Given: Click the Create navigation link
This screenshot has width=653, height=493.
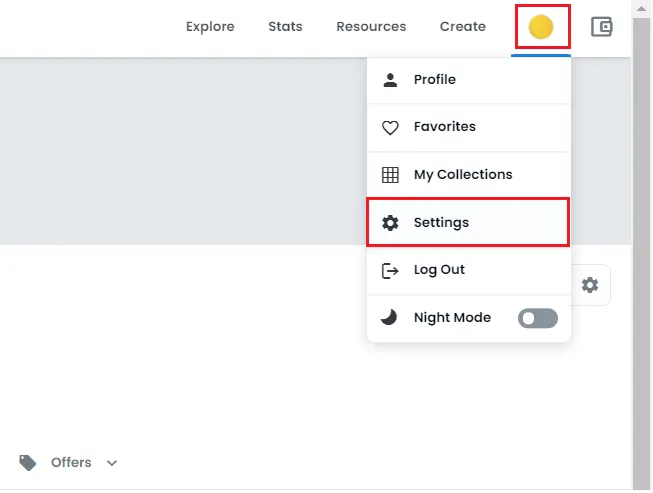Looking at the screenshot, I should 463,27.
